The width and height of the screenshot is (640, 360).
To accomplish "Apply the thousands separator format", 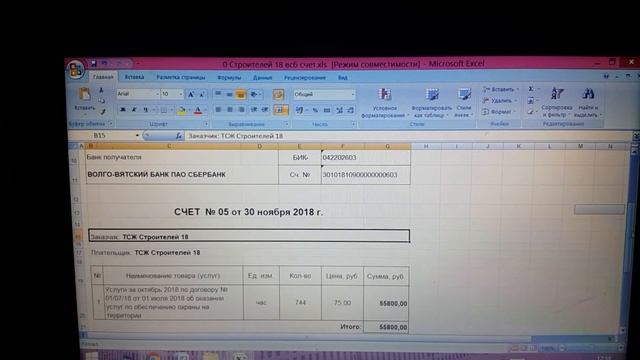I will pyautogui.click(x=327, y=110).
